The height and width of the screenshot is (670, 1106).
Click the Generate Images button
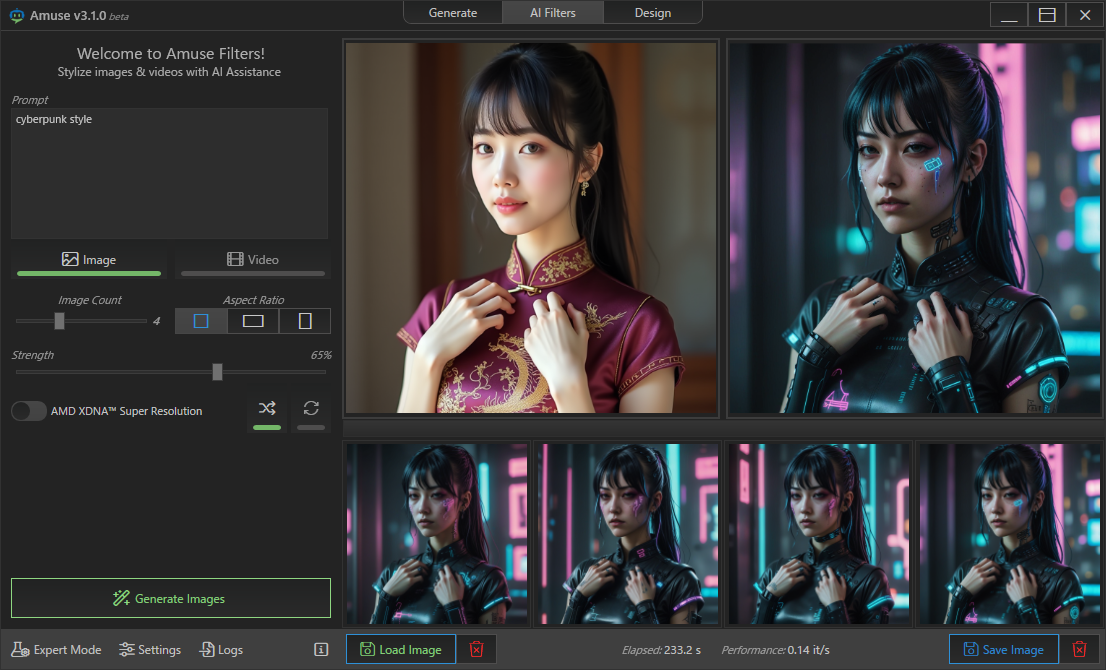[x=171, y=598]
